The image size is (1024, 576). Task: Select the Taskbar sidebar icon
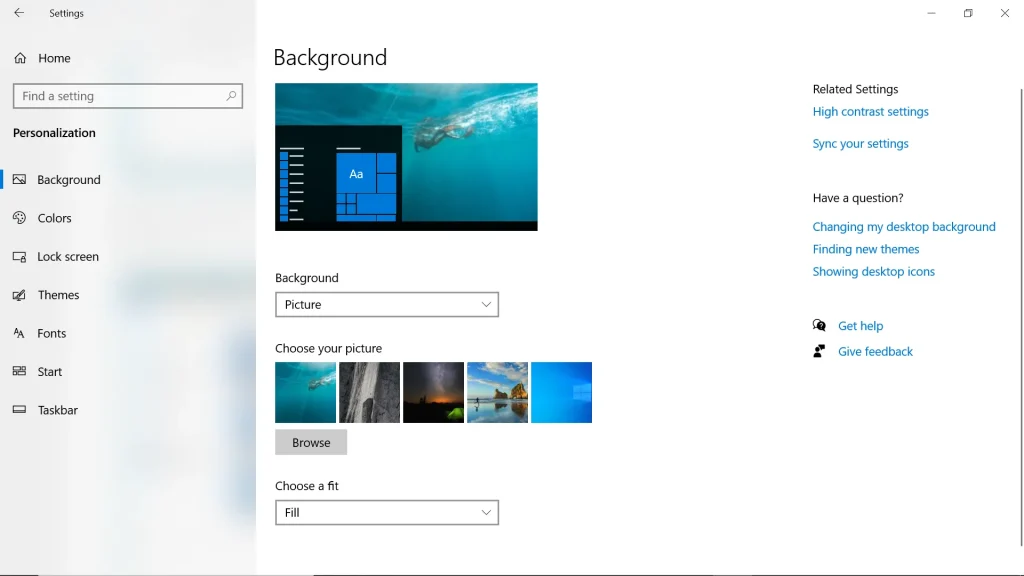18,410
